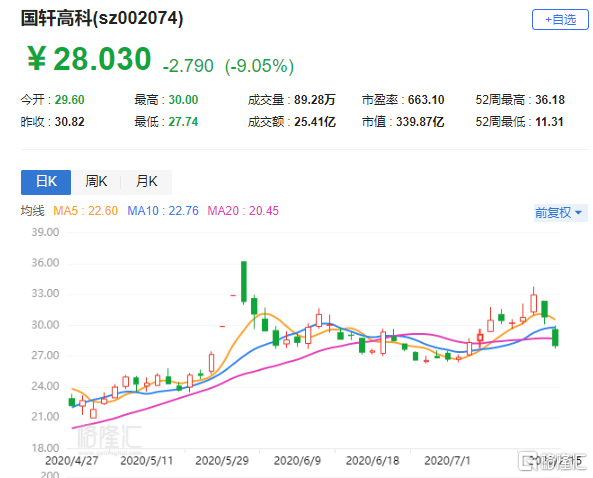Click the MA5 : 22.60 legend
593x478 pixels.
tap(85, 211)
